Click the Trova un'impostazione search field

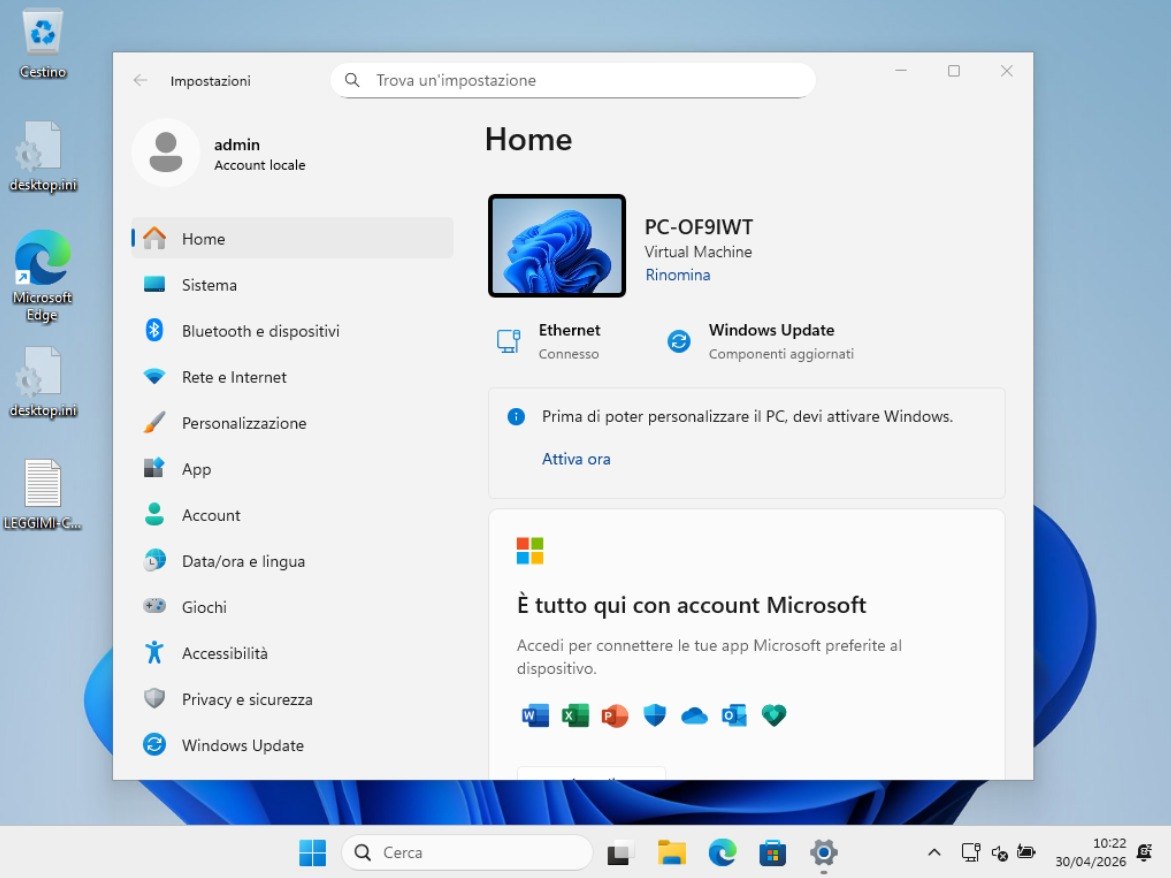pos(573,80)
